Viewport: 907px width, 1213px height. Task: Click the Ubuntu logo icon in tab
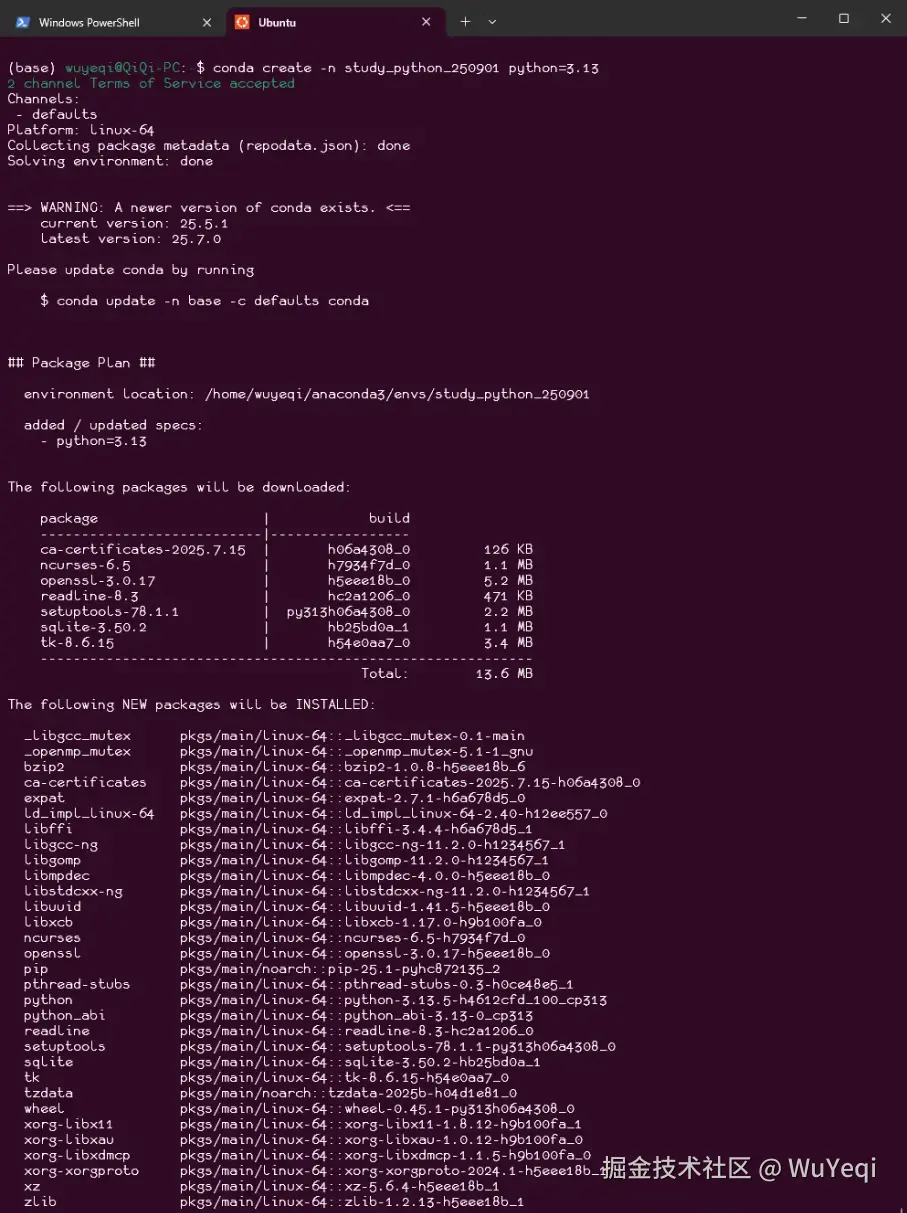tap(242, 22)
